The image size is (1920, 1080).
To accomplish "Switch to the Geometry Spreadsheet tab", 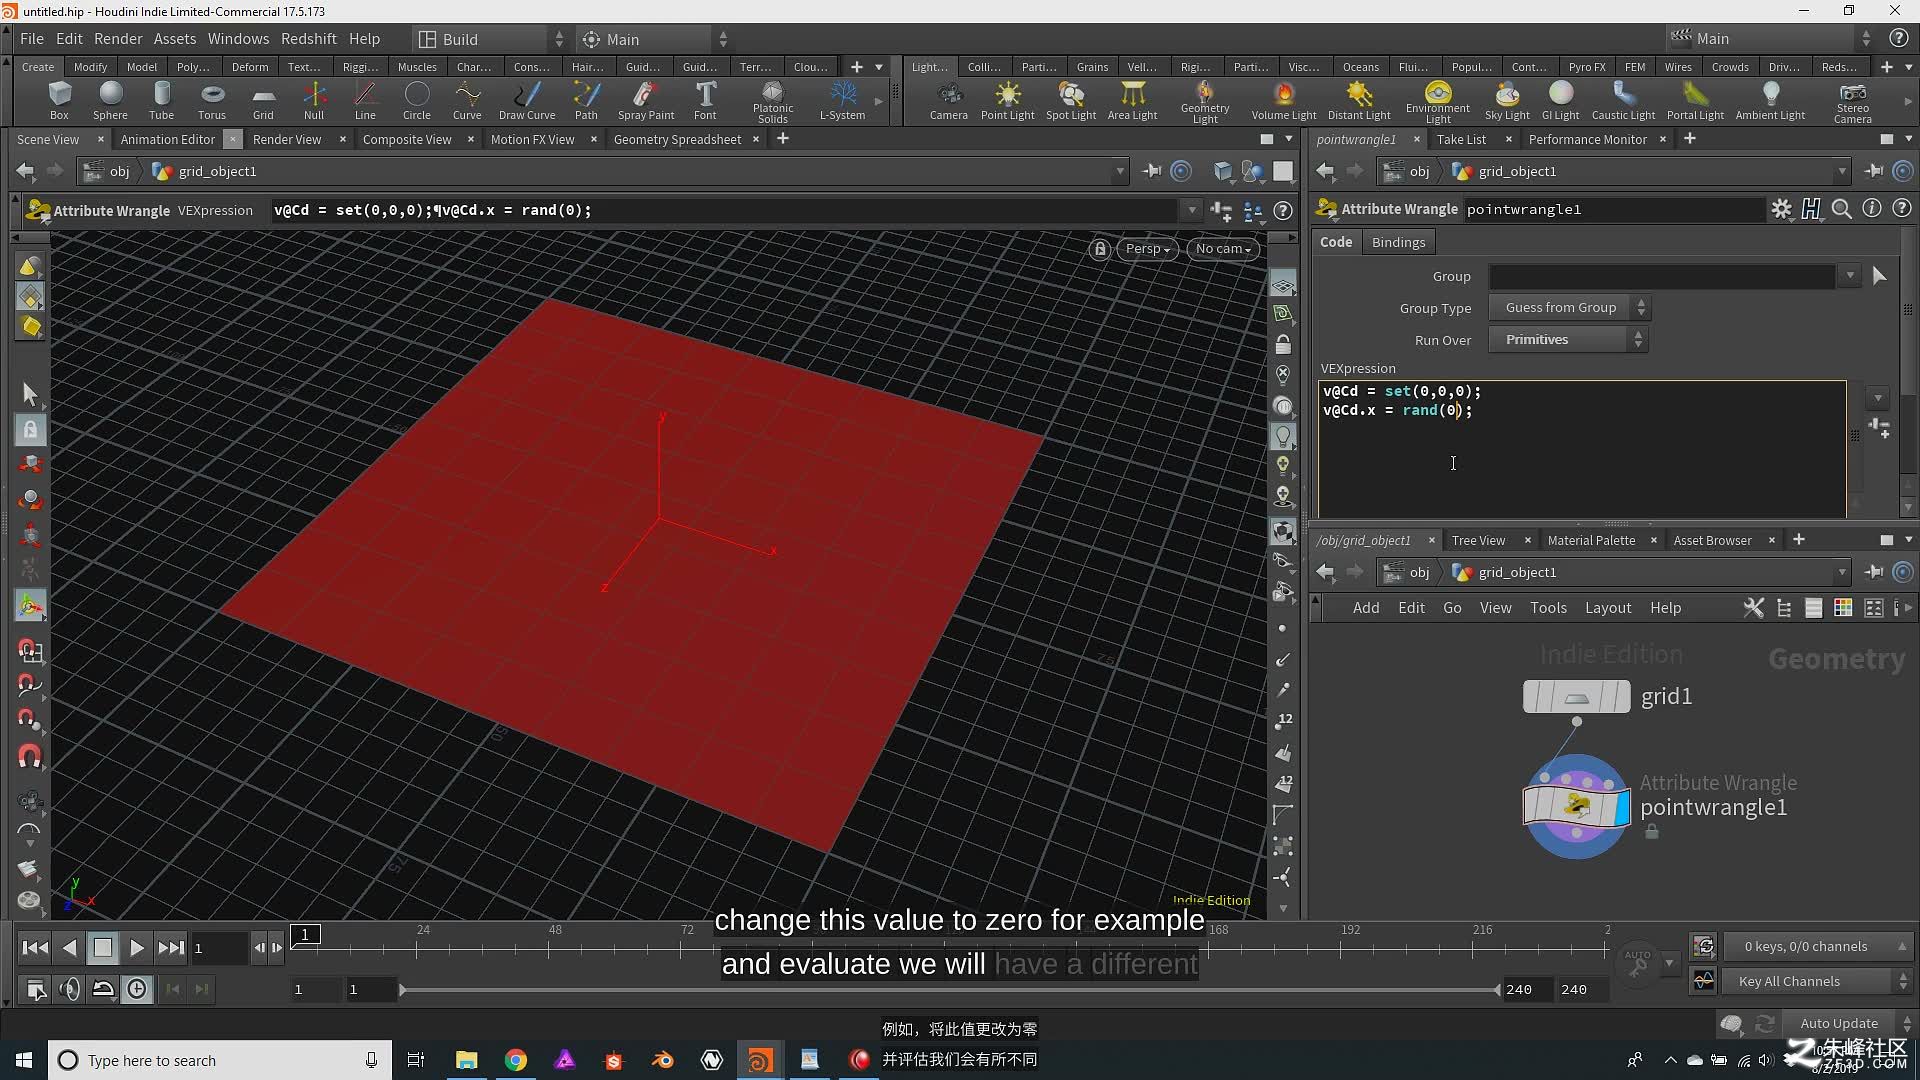I will 677,139.
